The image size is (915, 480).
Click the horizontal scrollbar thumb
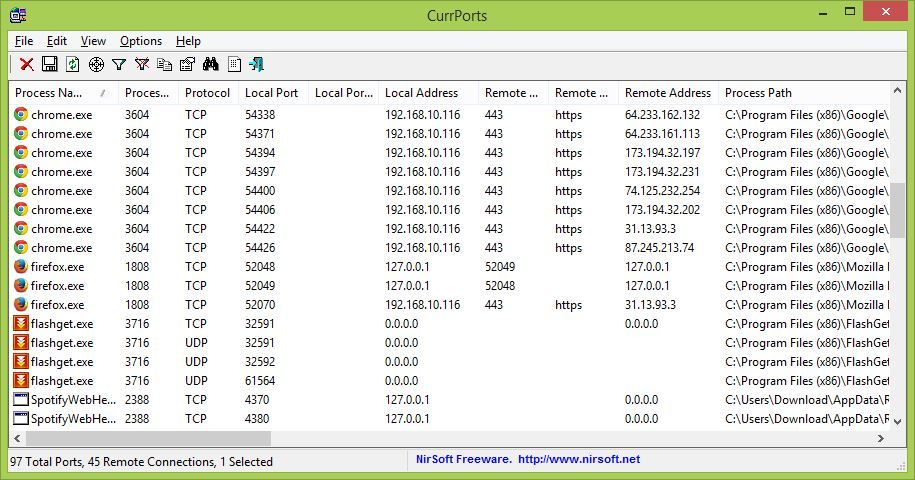coord(148,438)
